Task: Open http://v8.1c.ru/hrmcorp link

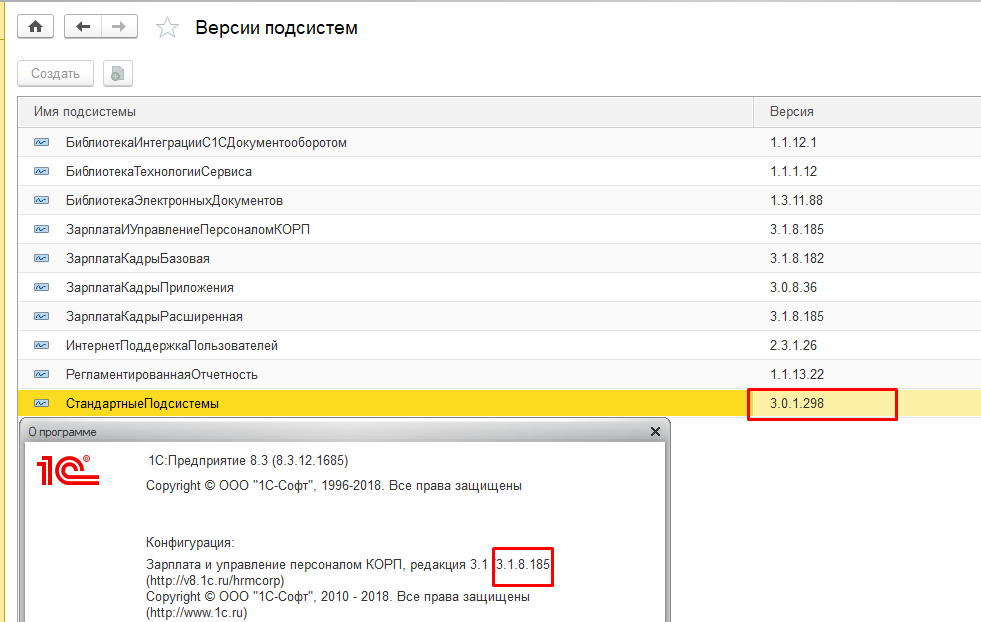Action: (215, 581)
